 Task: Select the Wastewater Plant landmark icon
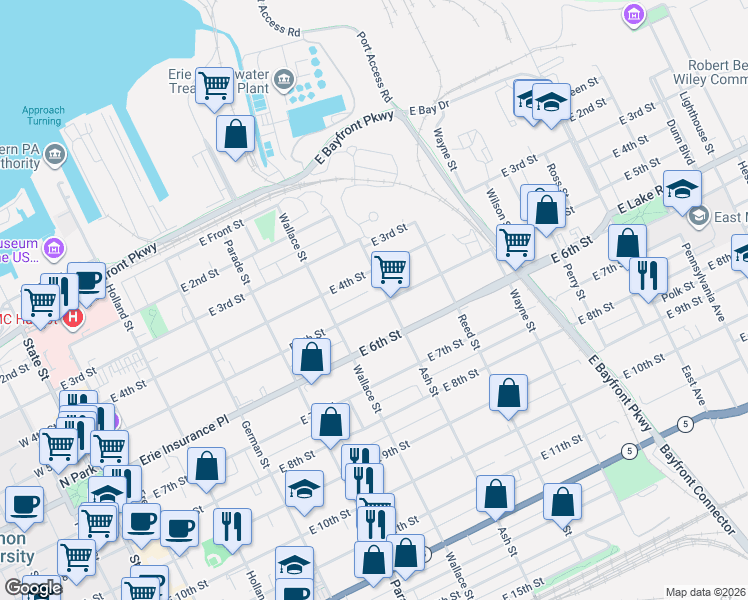(284, 79)
